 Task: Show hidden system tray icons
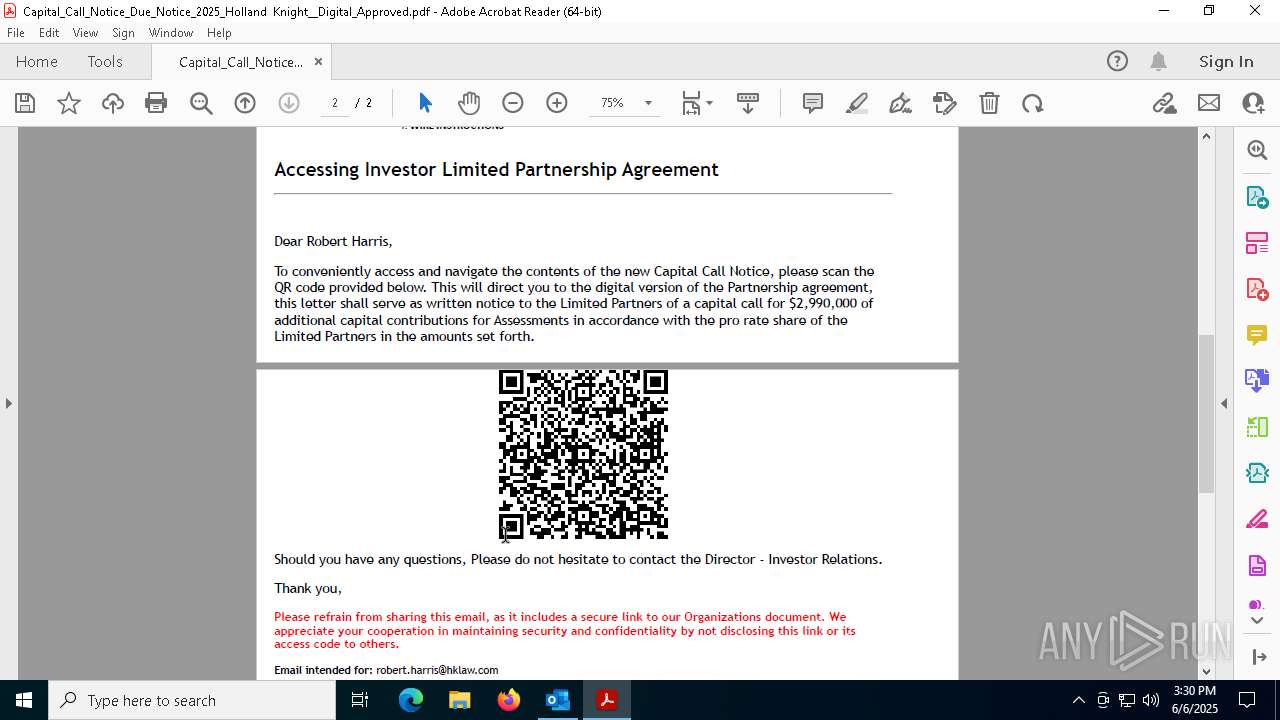point(1078,700)
